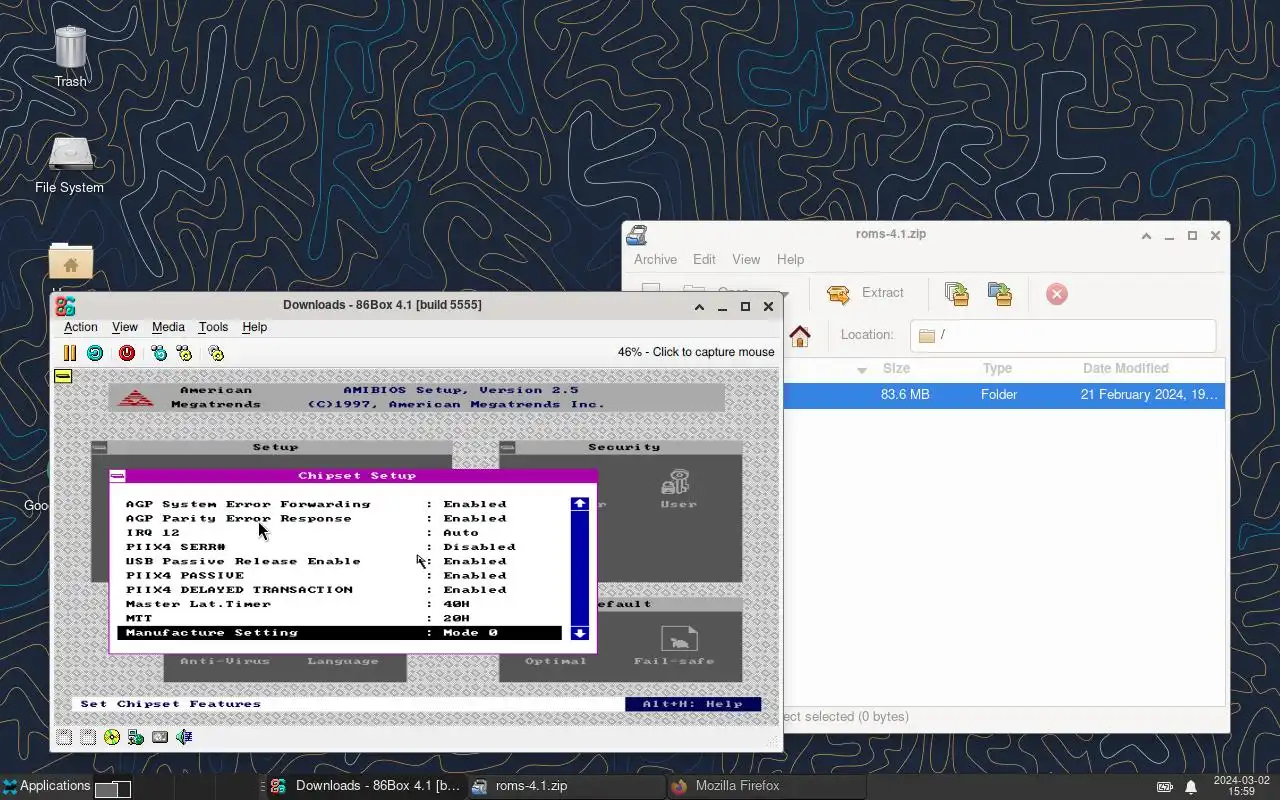Open Tools menu in 86Box

coord(213,327)
